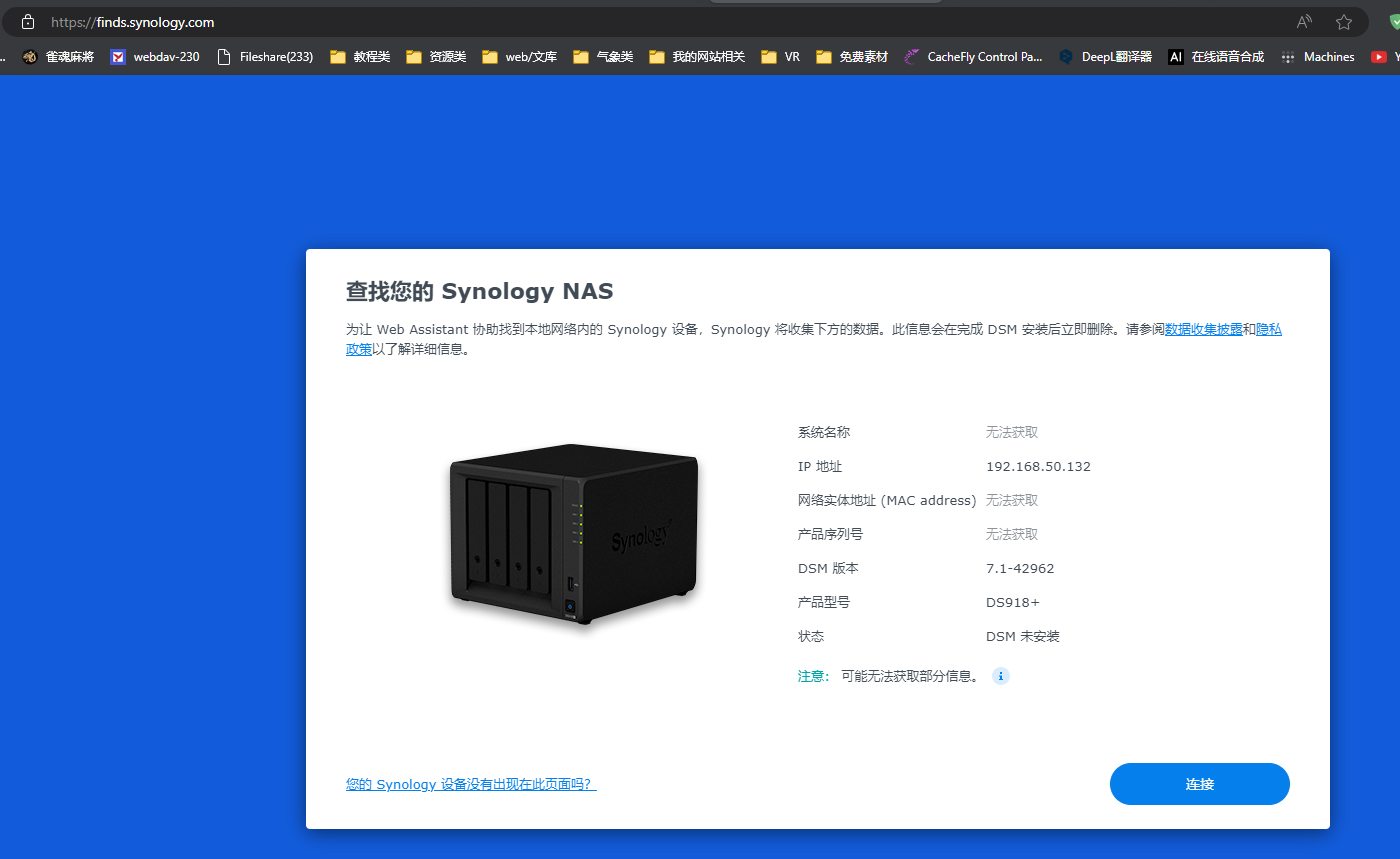Open the 教程类 bookmark folder

pyautogui.click(x=360, y=57)
